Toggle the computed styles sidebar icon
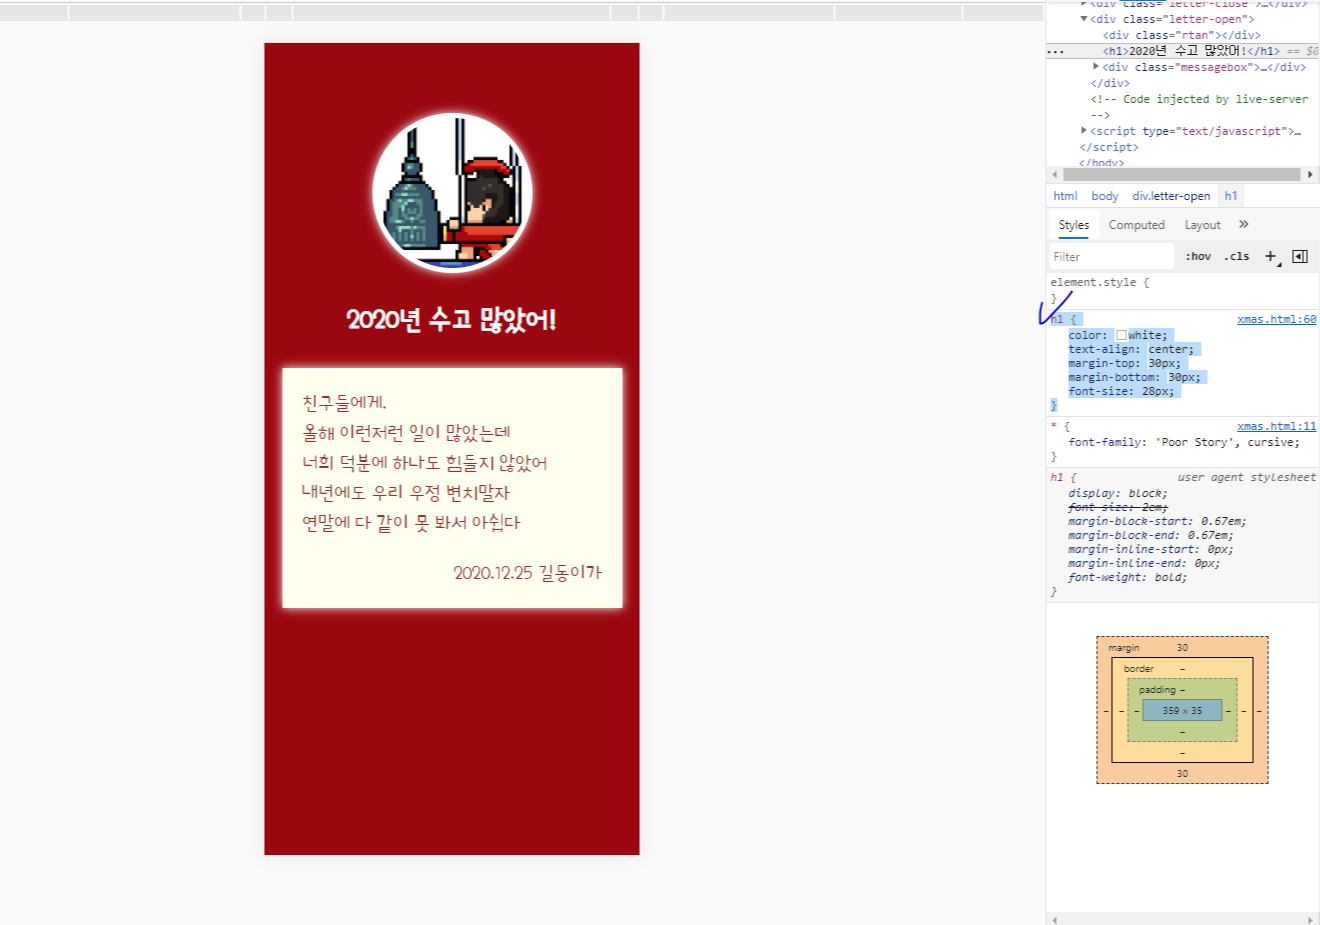The width and height of the screenshot is (1320, 925). point(1300,256)
